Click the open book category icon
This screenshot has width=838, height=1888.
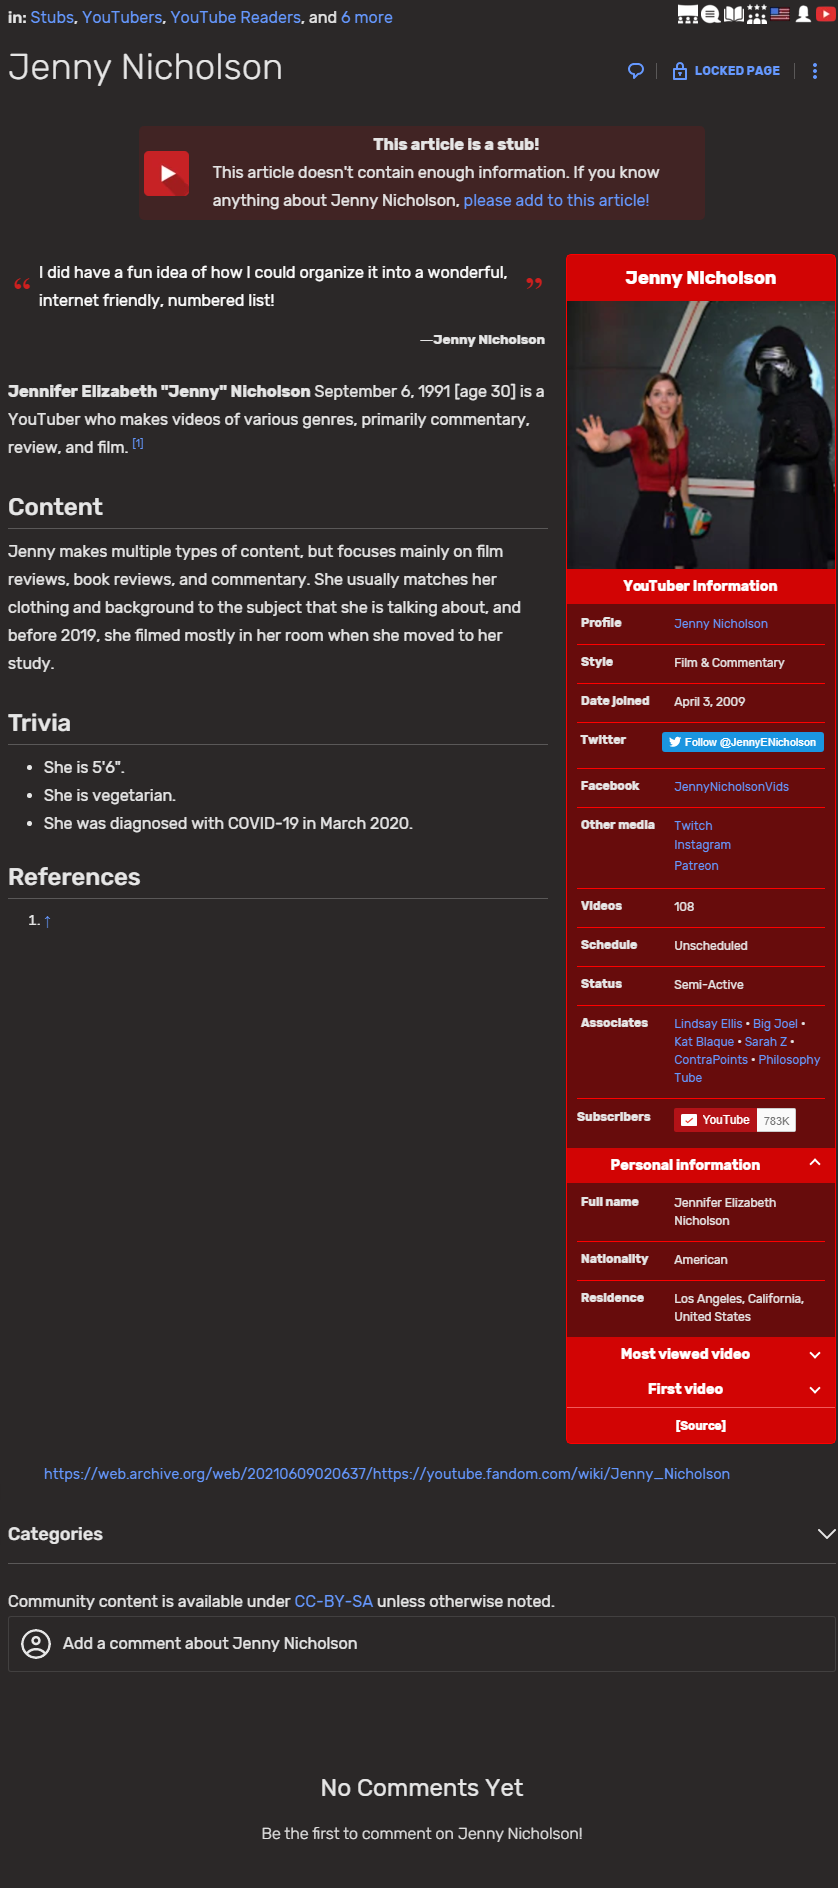[734, 14]
